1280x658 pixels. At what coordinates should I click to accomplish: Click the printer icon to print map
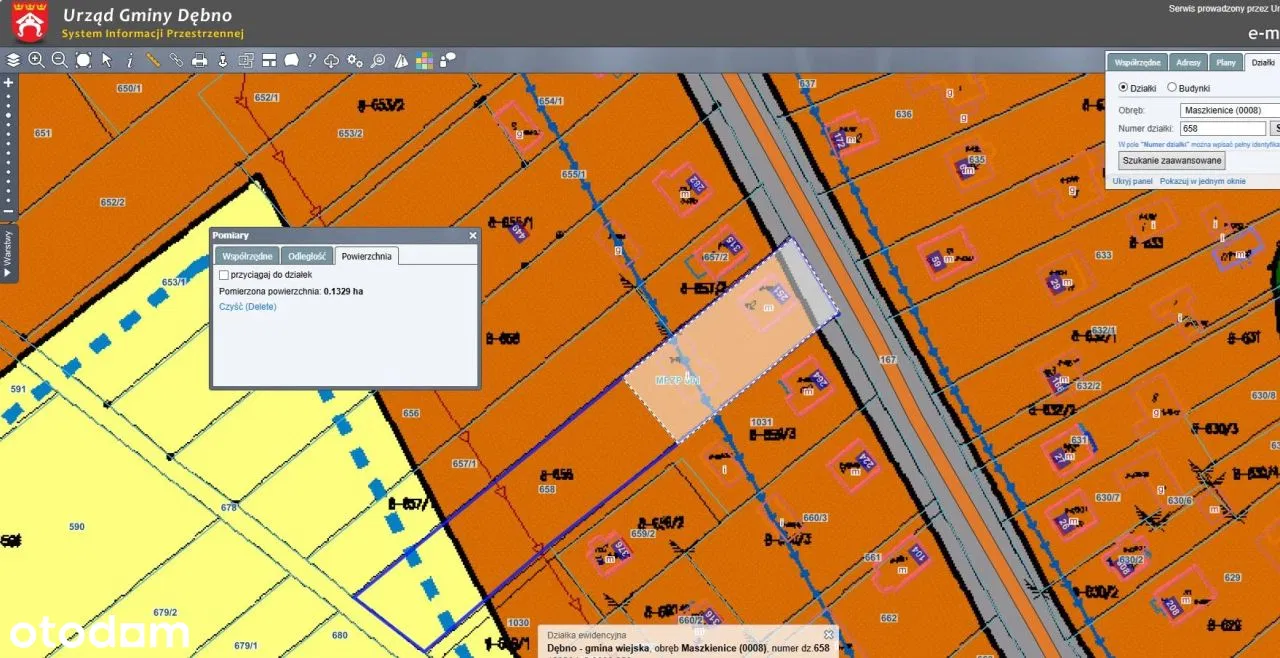tap(199, 60)
